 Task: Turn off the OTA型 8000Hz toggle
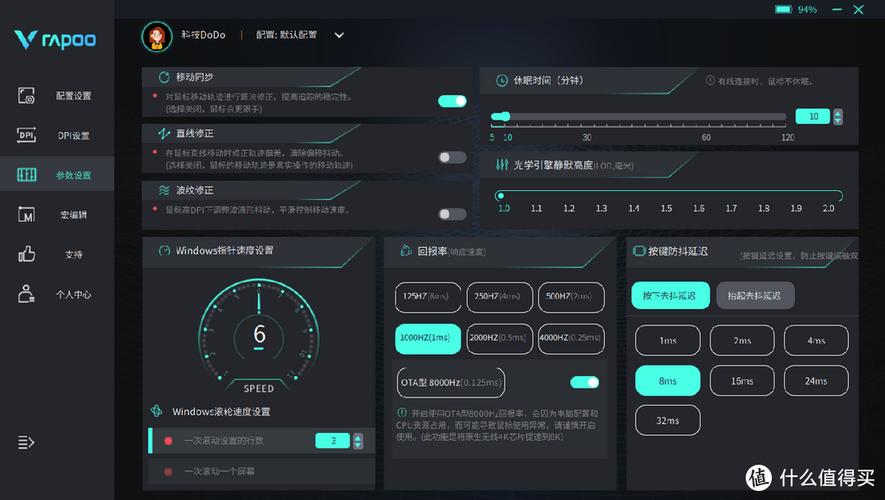(x=584, y=382)
